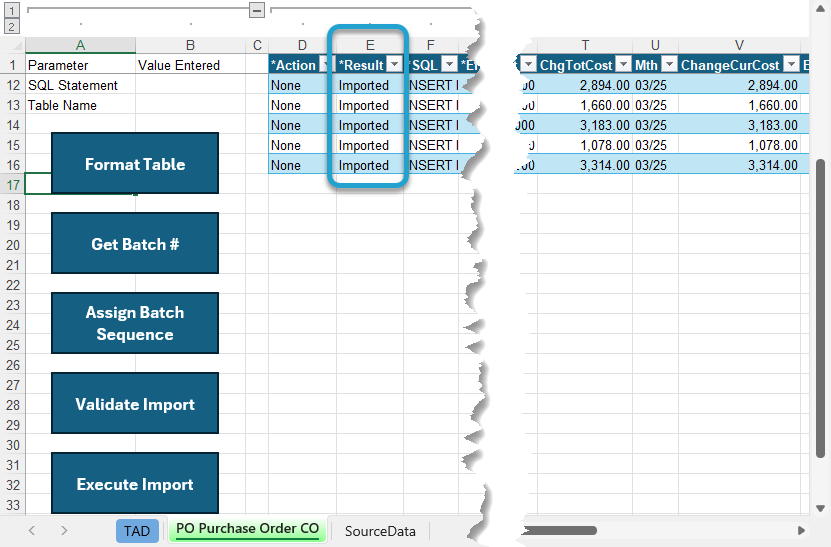Open the PO Purchase Order CO sheet tab

click(247, 529)
